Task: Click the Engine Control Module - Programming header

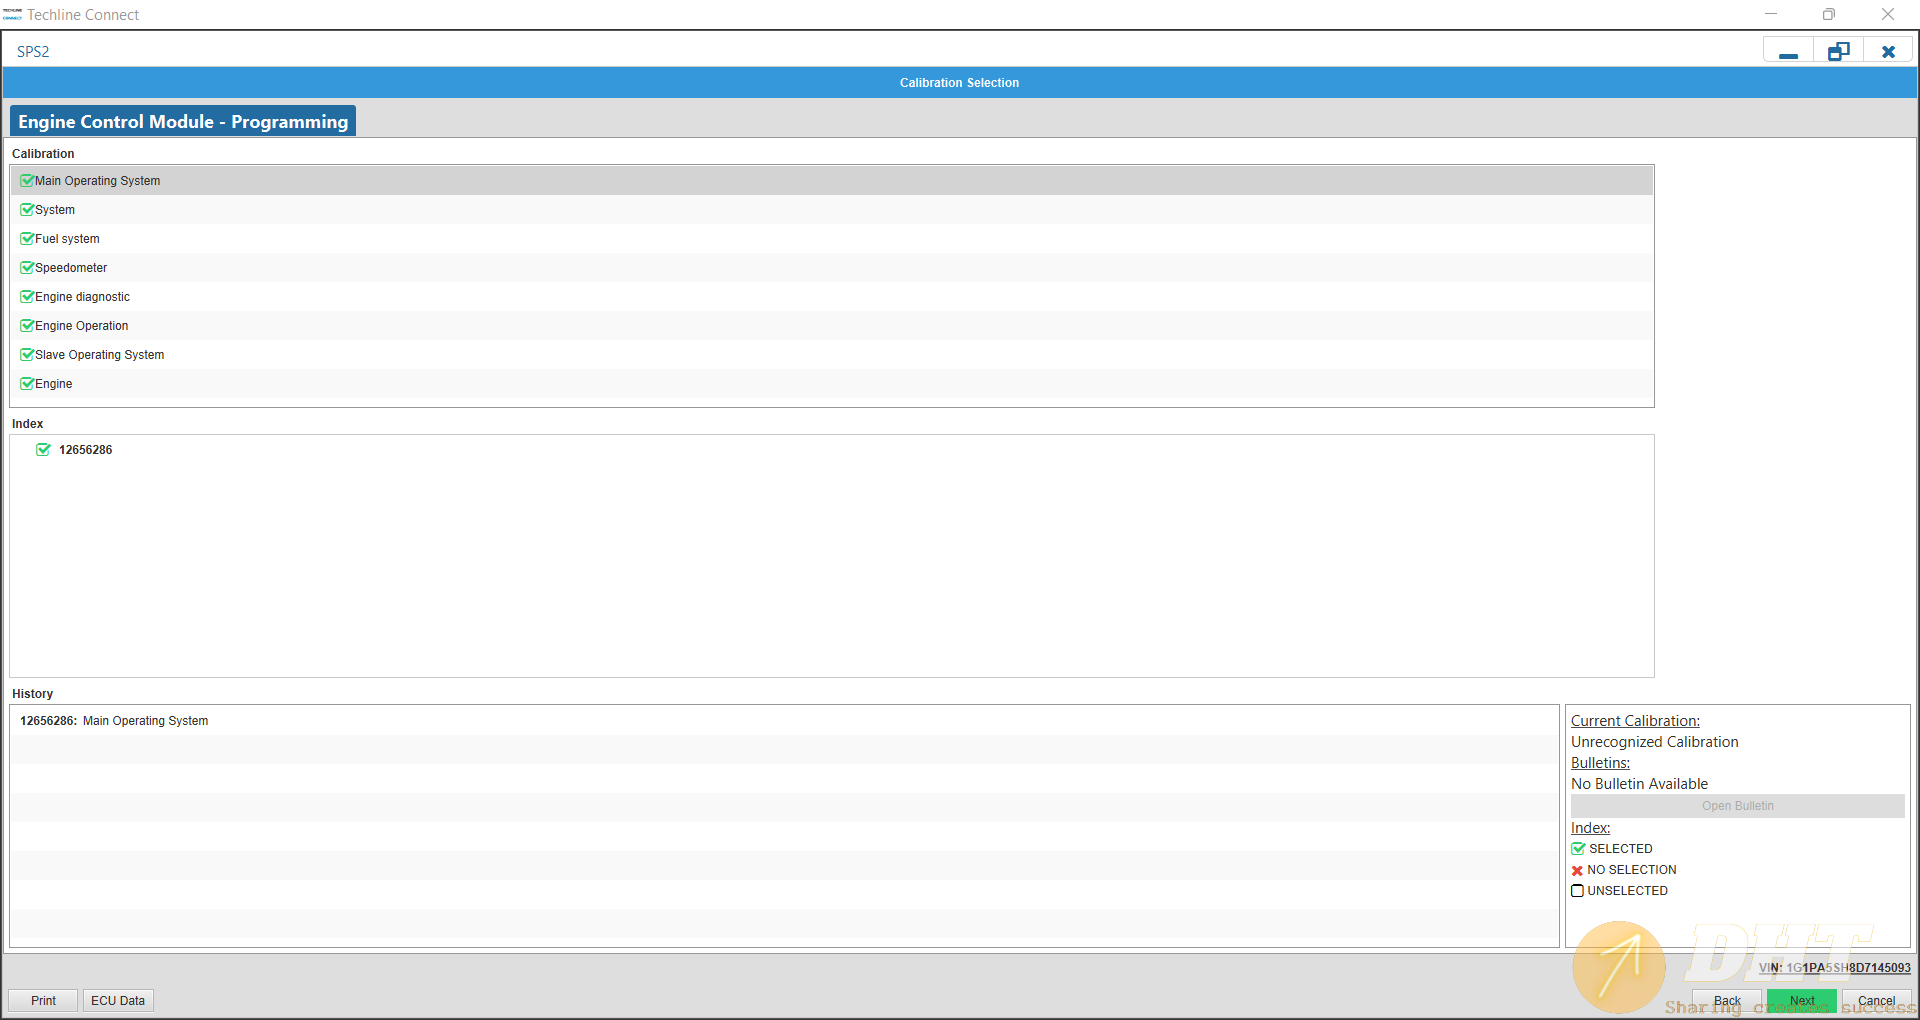Action: 183,122
